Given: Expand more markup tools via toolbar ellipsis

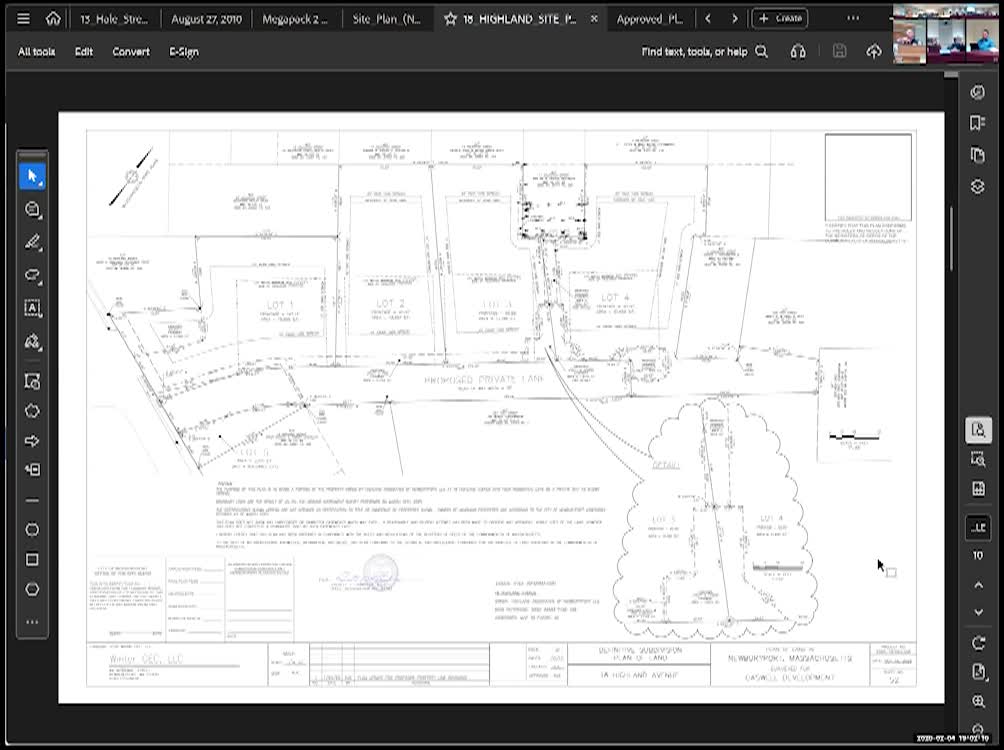Looking at the screenshot, I should [32, 622].
